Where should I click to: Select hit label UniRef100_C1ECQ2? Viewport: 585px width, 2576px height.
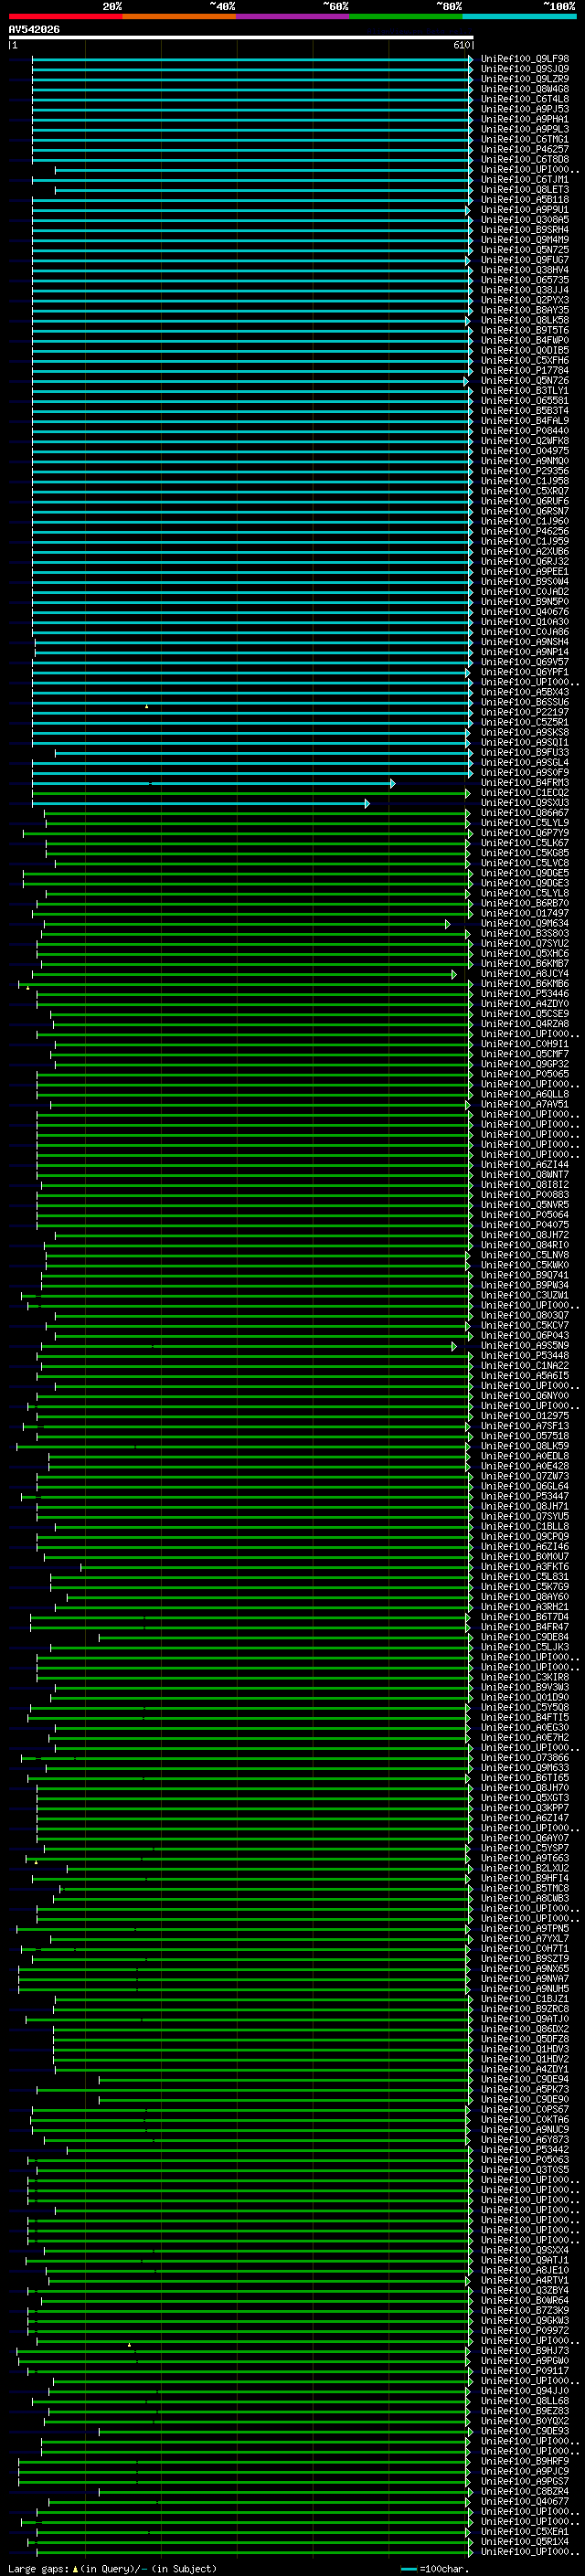pos(525,793)
